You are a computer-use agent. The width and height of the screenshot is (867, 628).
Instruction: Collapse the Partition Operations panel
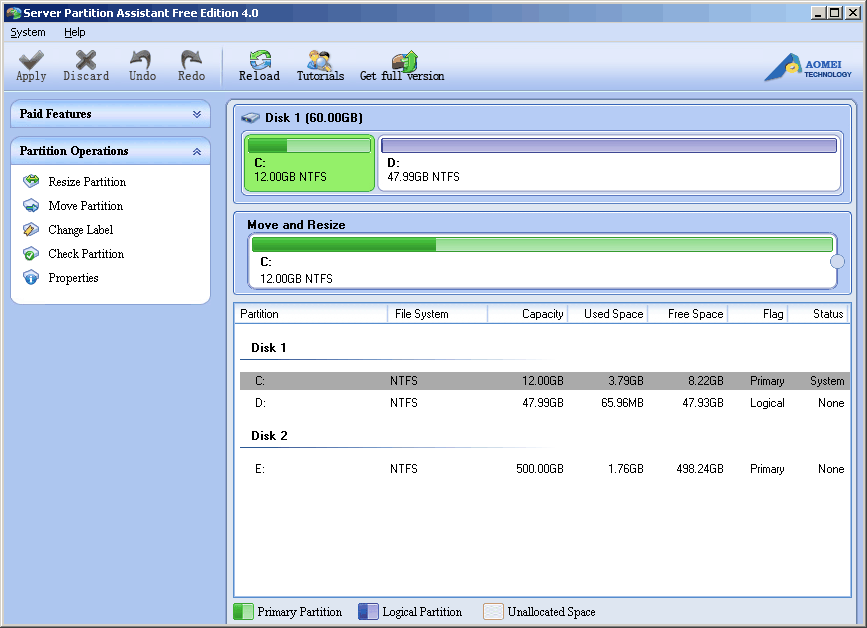[x=196, y=151]
